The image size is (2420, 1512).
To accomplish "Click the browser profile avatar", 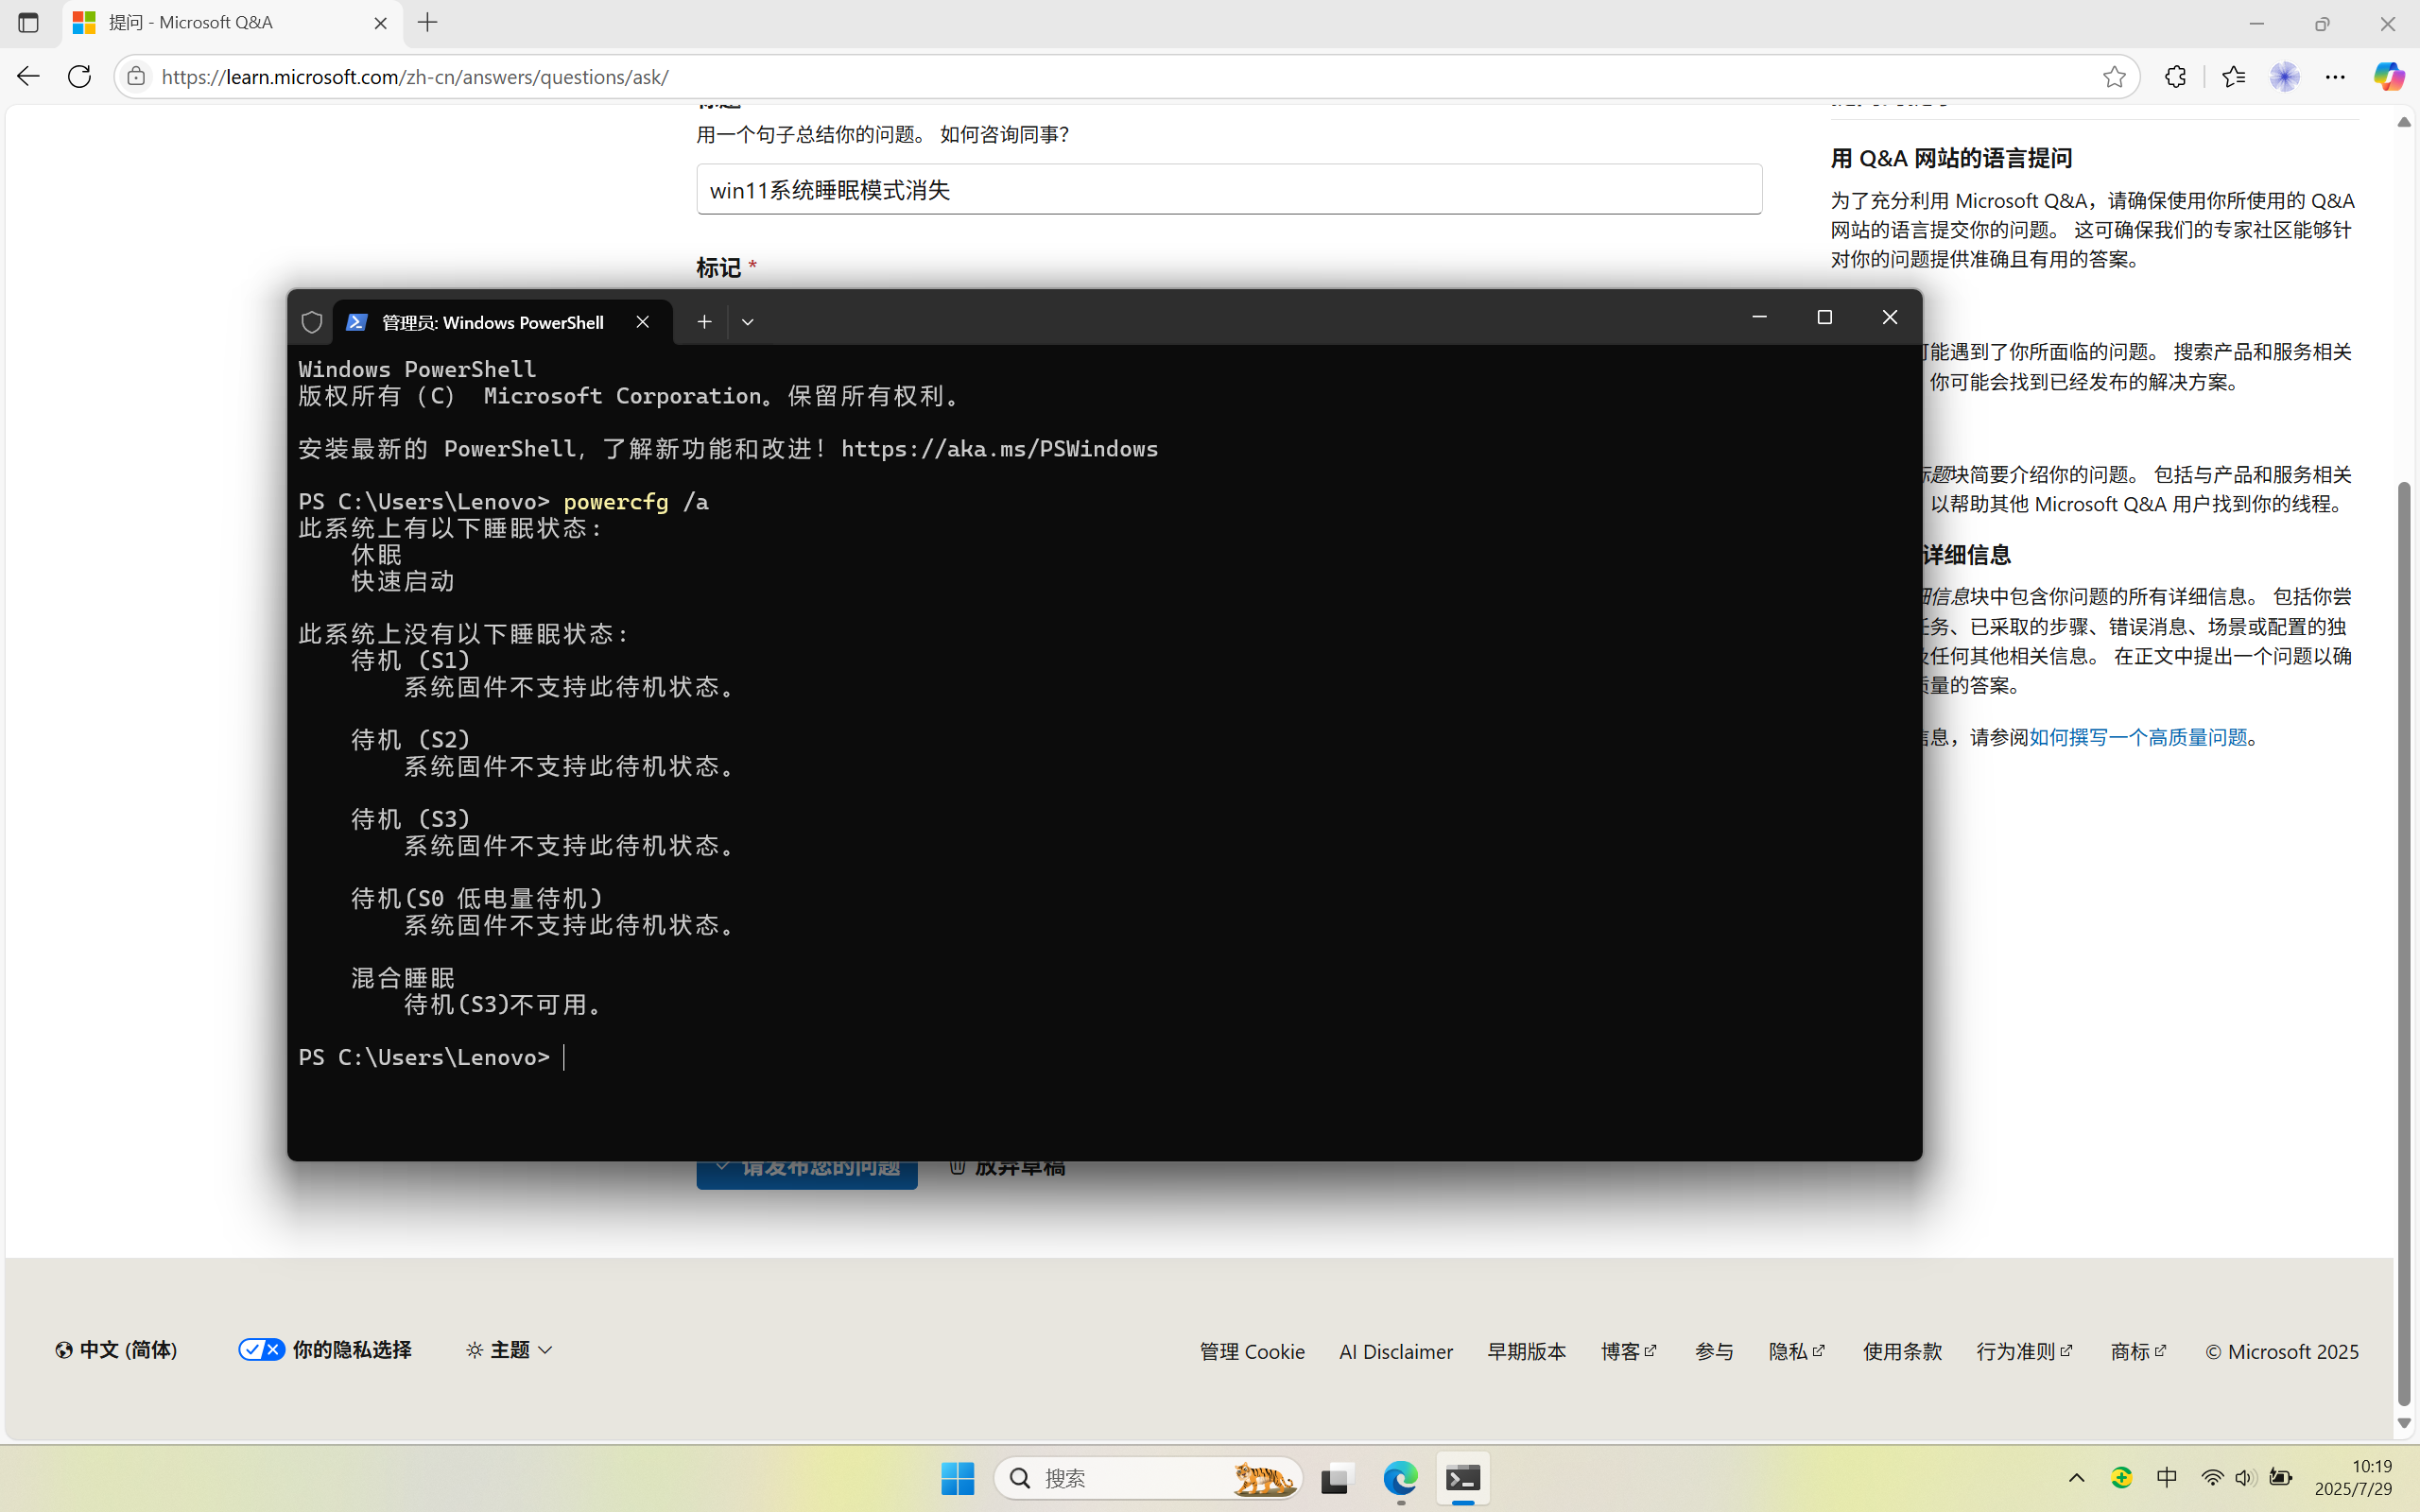I will (x=2286, y=76).
